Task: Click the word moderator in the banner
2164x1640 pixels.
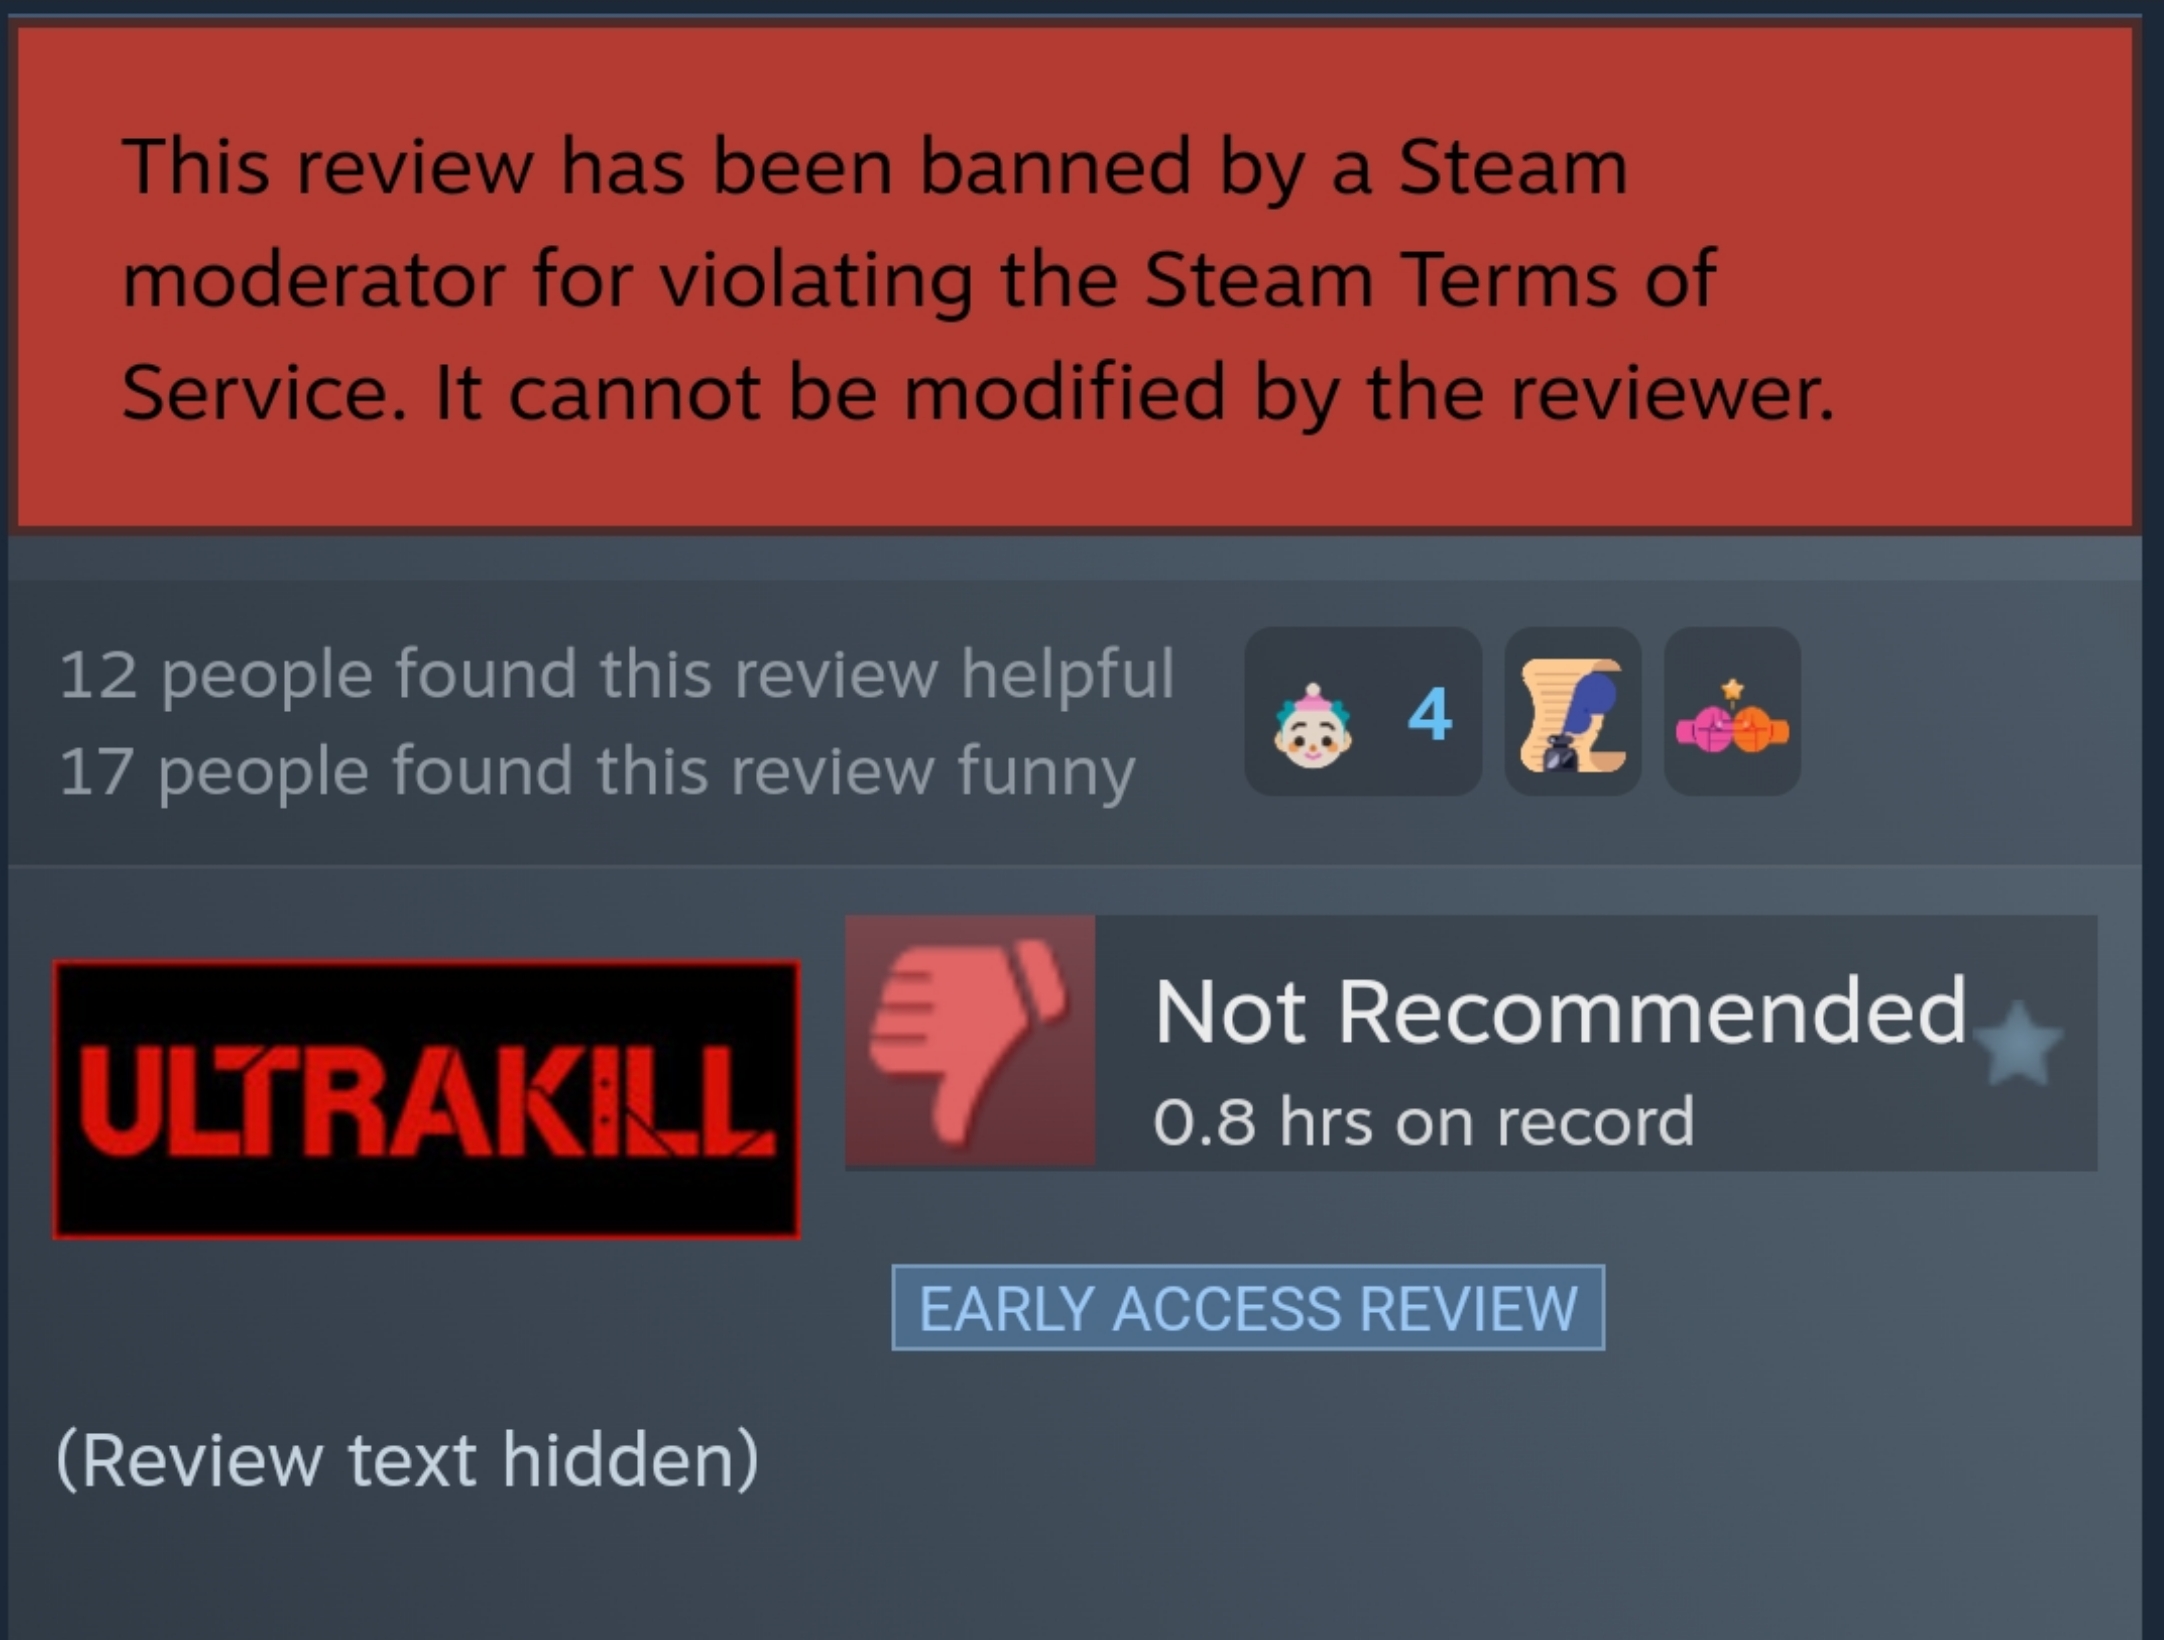Action: [314, 279]
